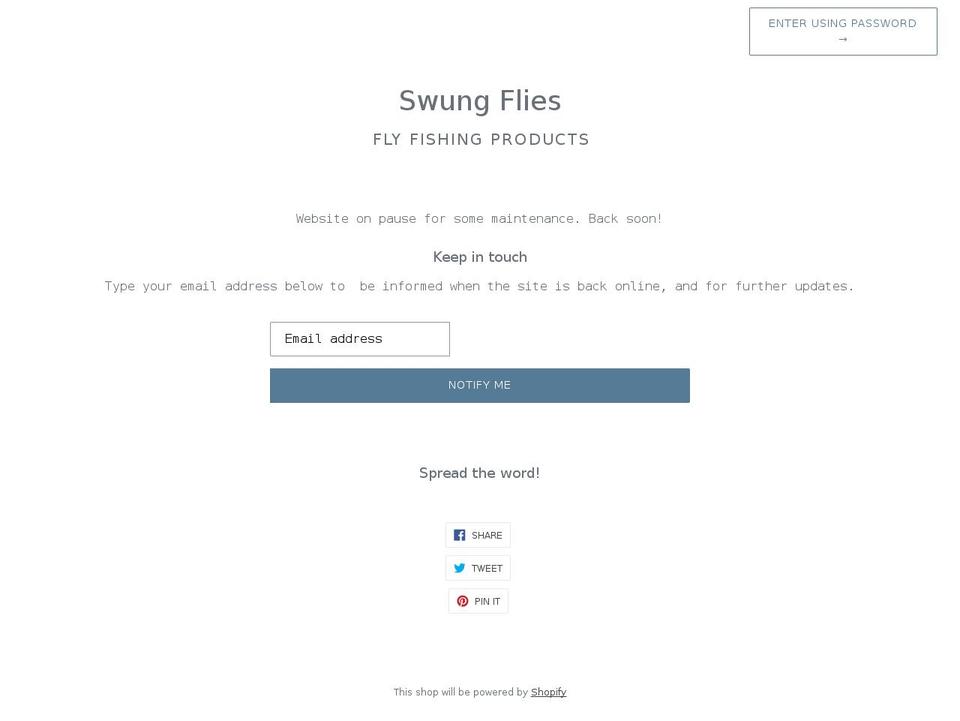Viewport: 960px width, 721px height.
Task: Click the Pinterest icon
Action: coord(461,600)
